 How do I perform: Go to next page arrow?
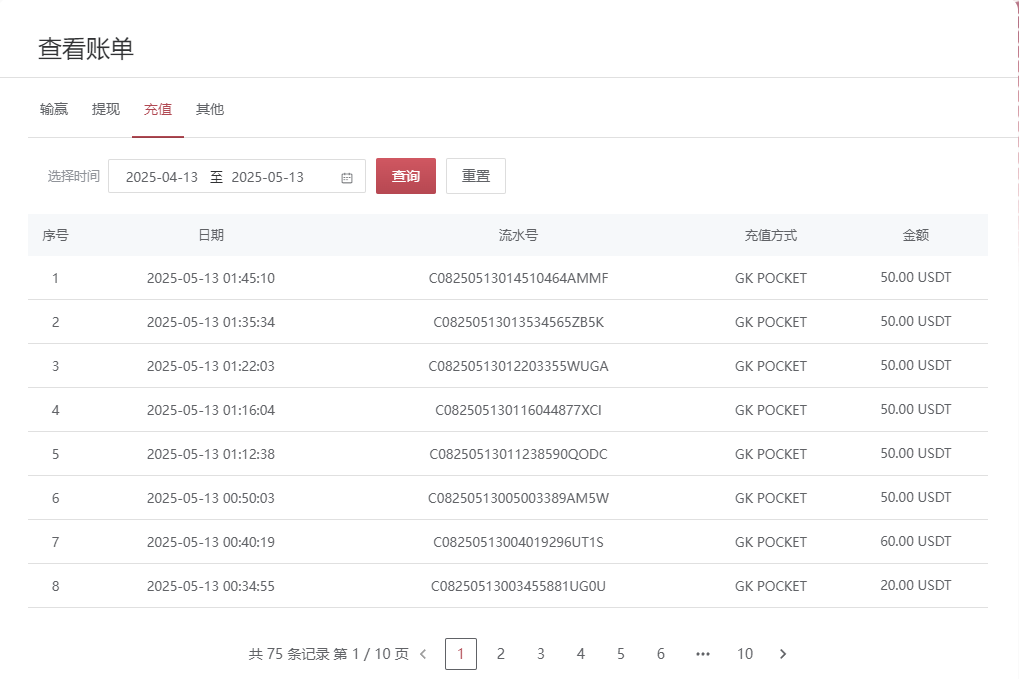click(783, 654)
